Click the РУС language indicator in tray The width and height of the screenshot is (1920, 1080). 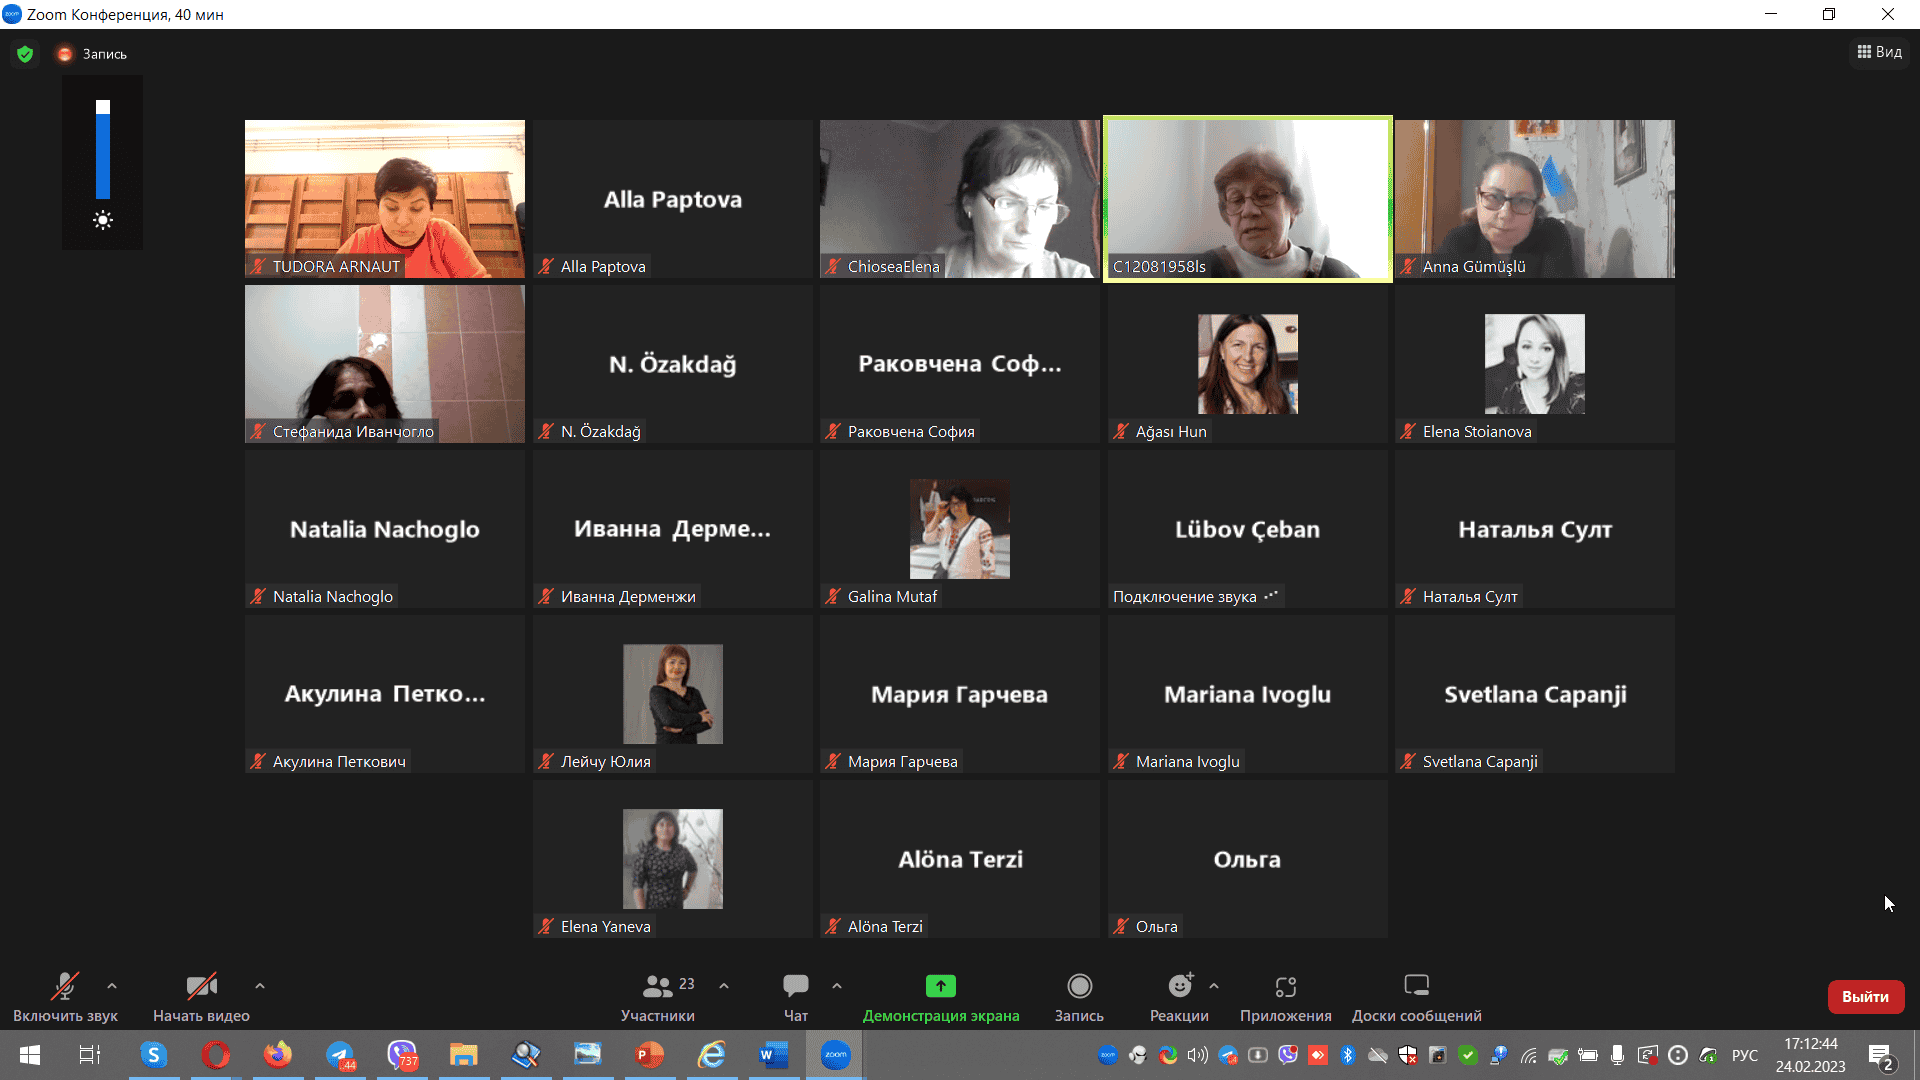(x=1745, y=1055)
